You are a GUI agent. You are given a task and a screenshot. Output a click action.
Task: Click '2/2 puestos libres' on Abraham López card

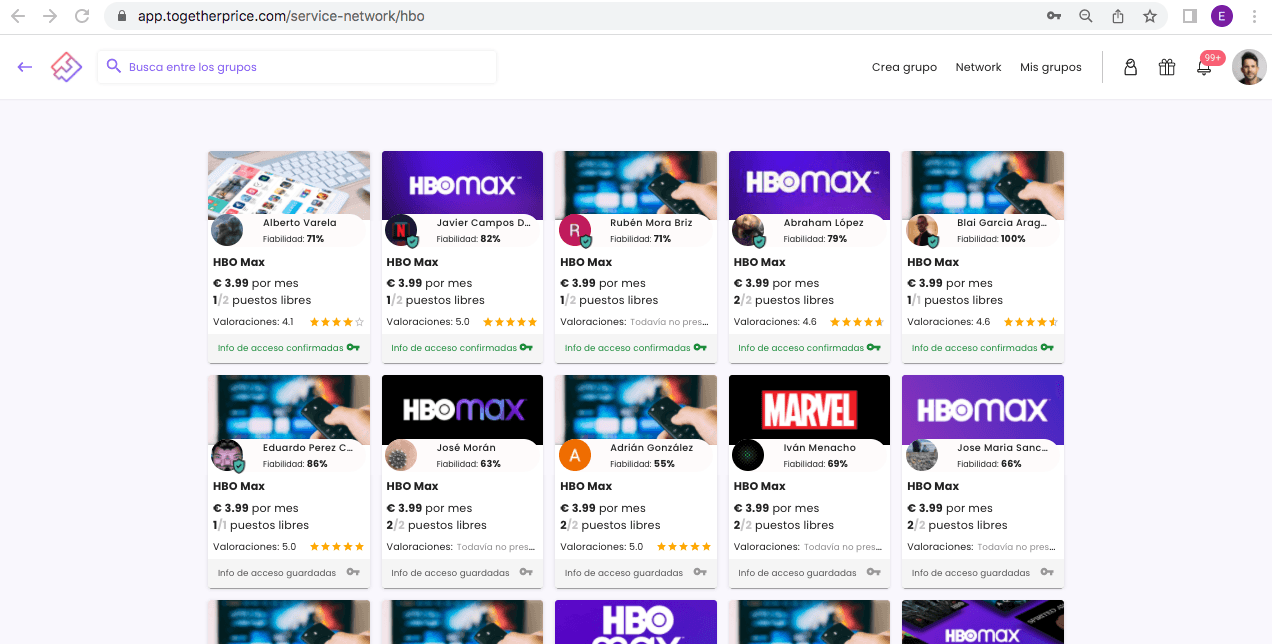pos(783,300)
